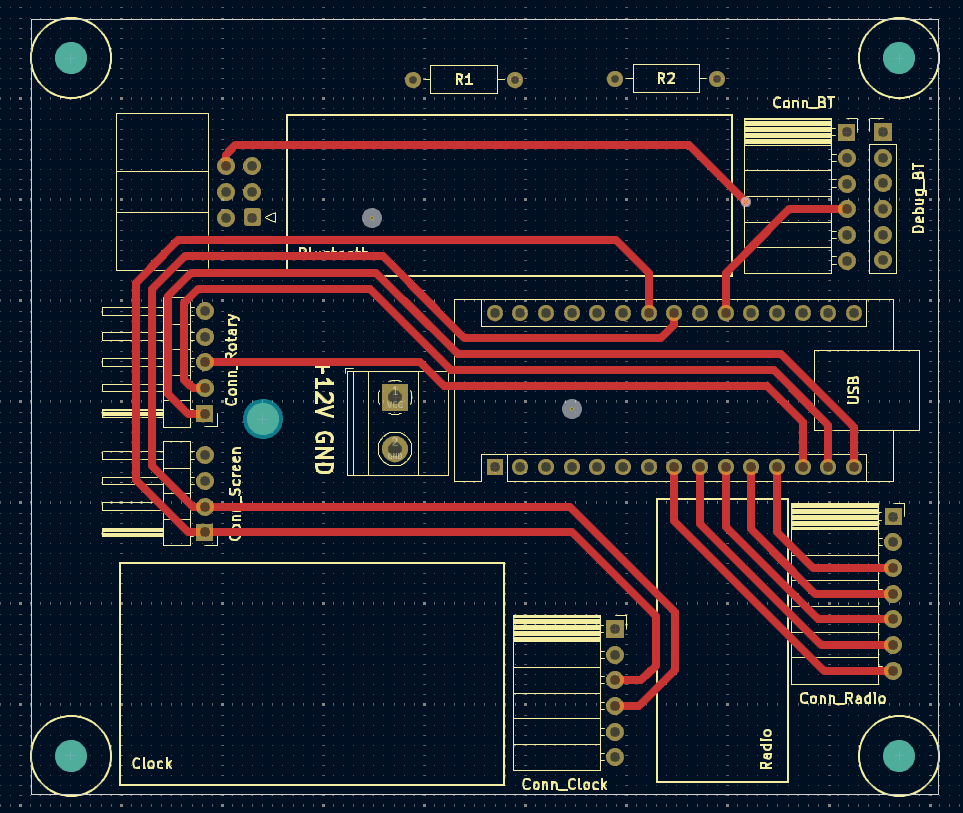Viewport: 963px width, 813px height.
Task: Select the R1 reference label
Action: tap(464, 79)
